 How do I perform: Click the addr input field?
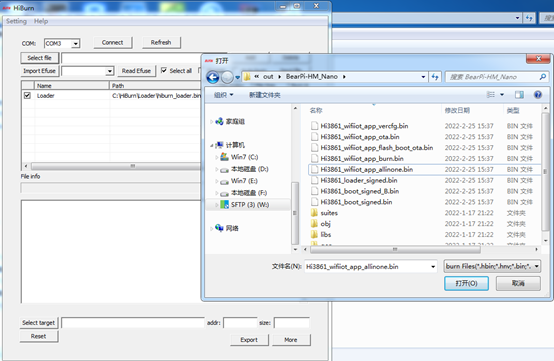click(240, 323)
